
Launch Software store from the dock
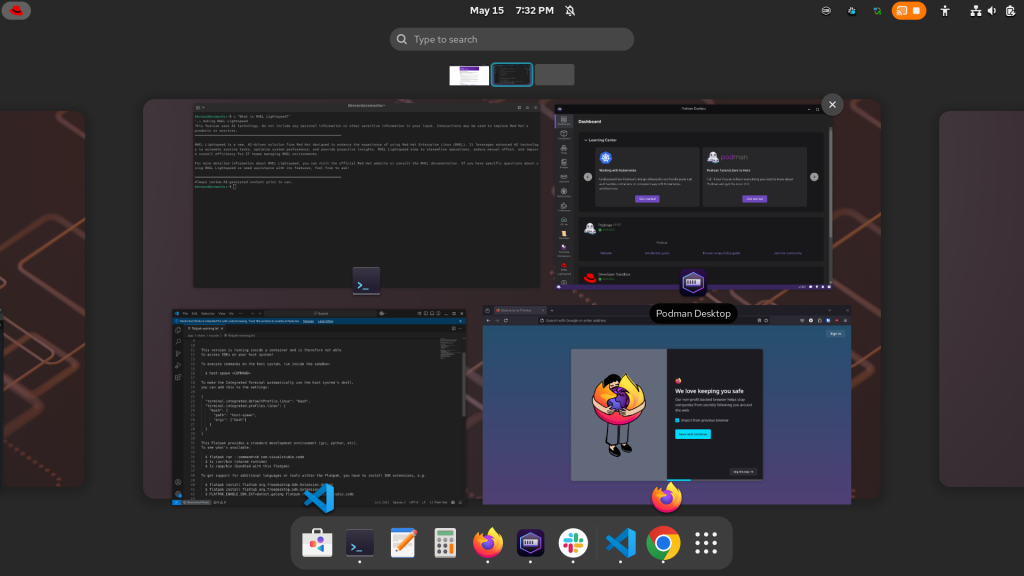point(317,543)
